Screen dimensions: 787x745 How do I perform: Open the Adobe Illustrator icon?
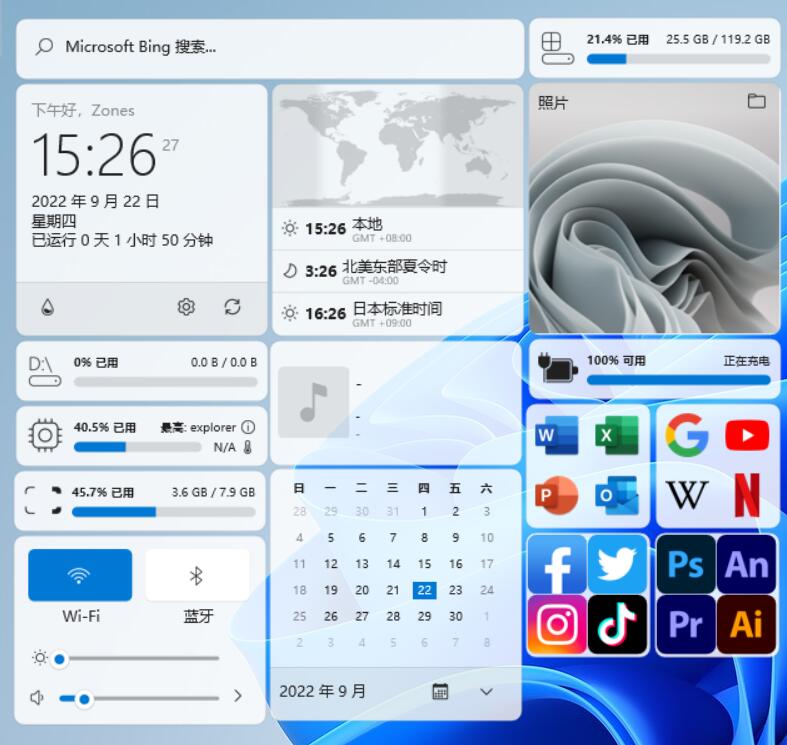click(747, 624)
